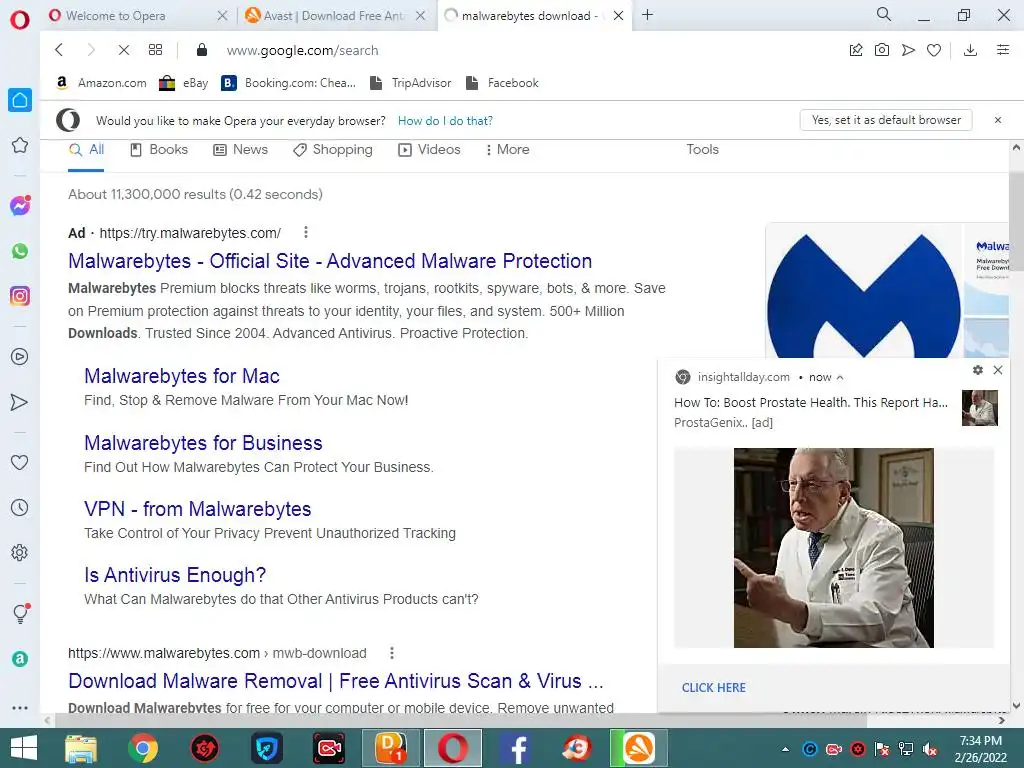The width and height of the screenshot is (1024, 768).
Task: Select the Shopping search filter
Action: pyautogui.click(x=332, y=150)
